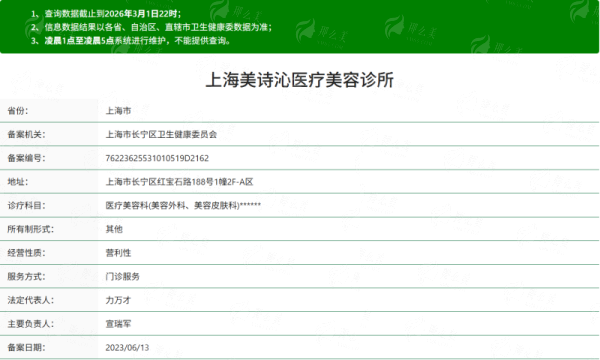Screen dimensions: 600x360
Task: Click the 法定代表人 label
Action: [31, 300]
